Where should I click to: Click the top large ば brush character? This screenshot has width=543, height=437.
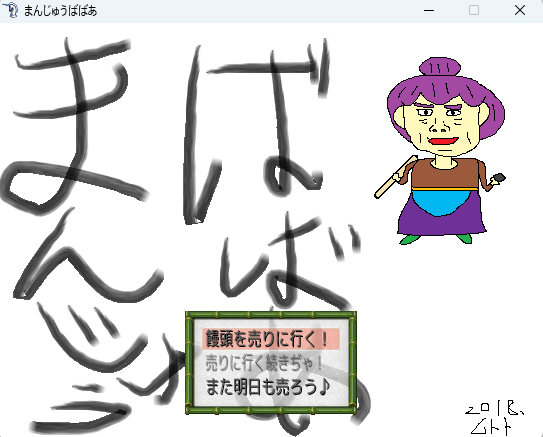coord(256,132)
